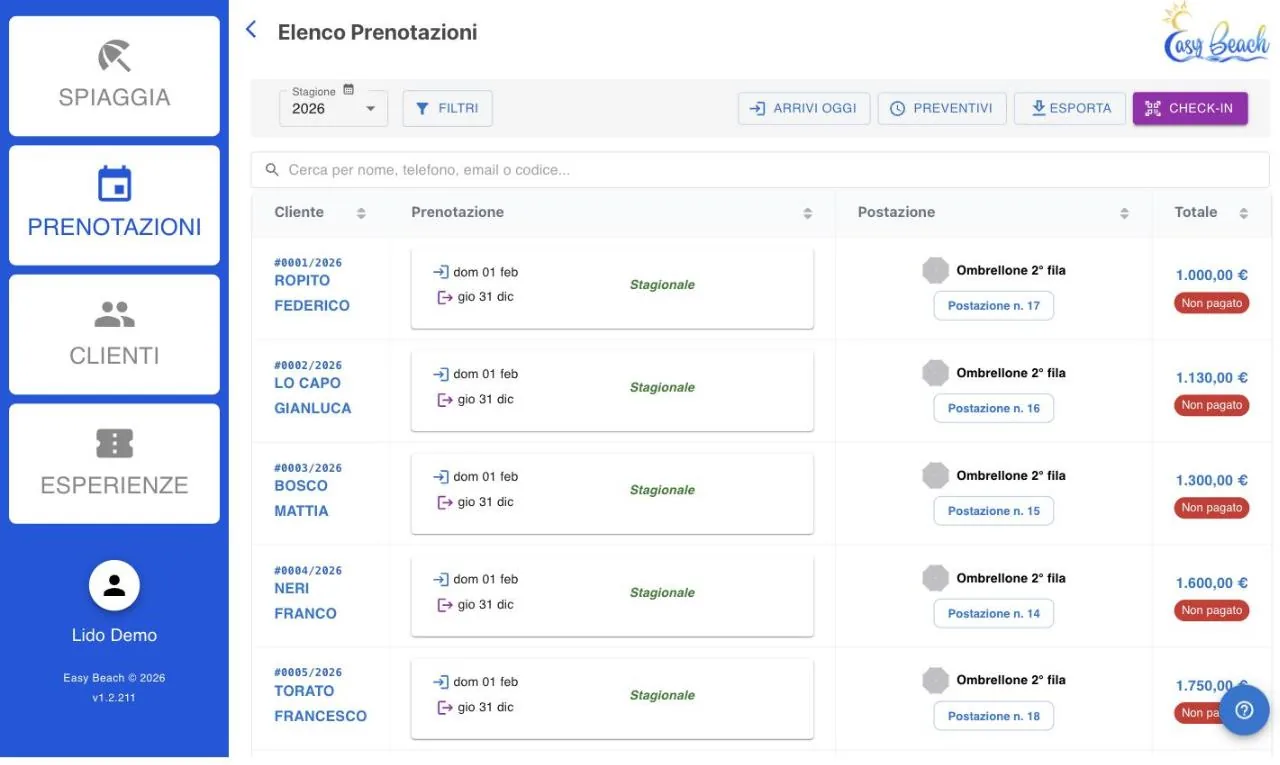
Task: Open Postazione n. 17 chip
Action: 994,306
